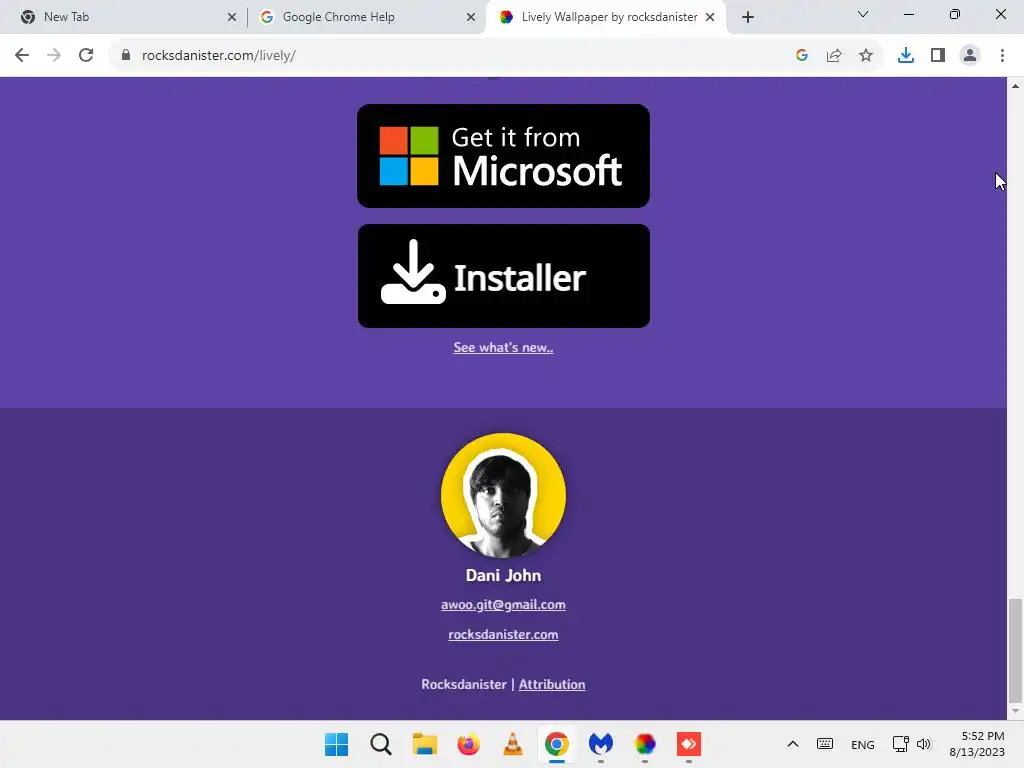
Task: View site info via the padlock icon
Action: pos(126,56)
